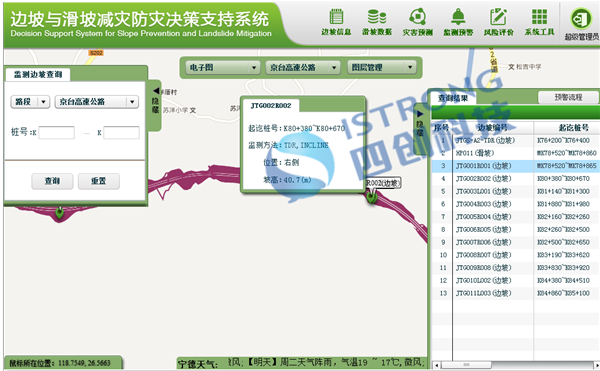Open the 路段 dropdown in the query panel
Viewport: 600px width, 371px height.
click(x=30, y=102)
